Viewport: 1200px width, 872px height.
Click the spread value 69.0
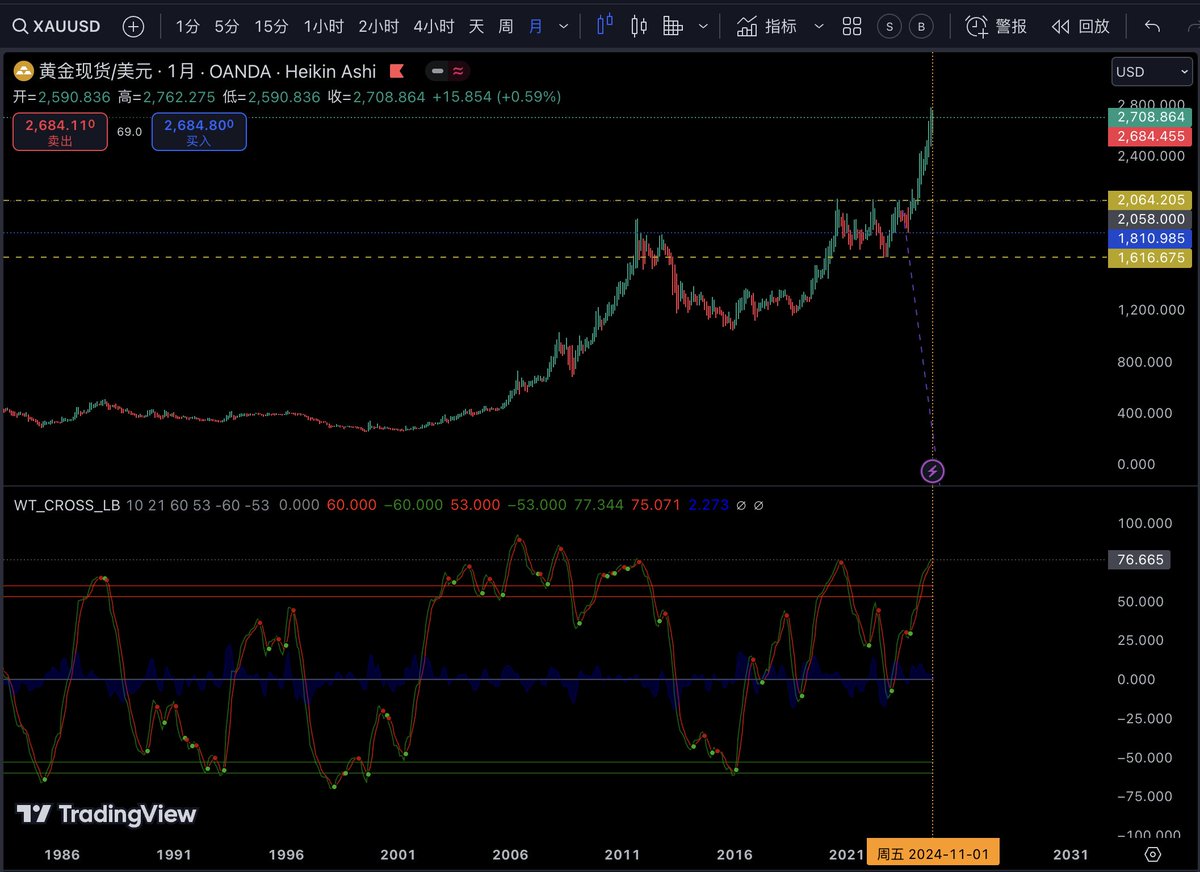(129, 132)
